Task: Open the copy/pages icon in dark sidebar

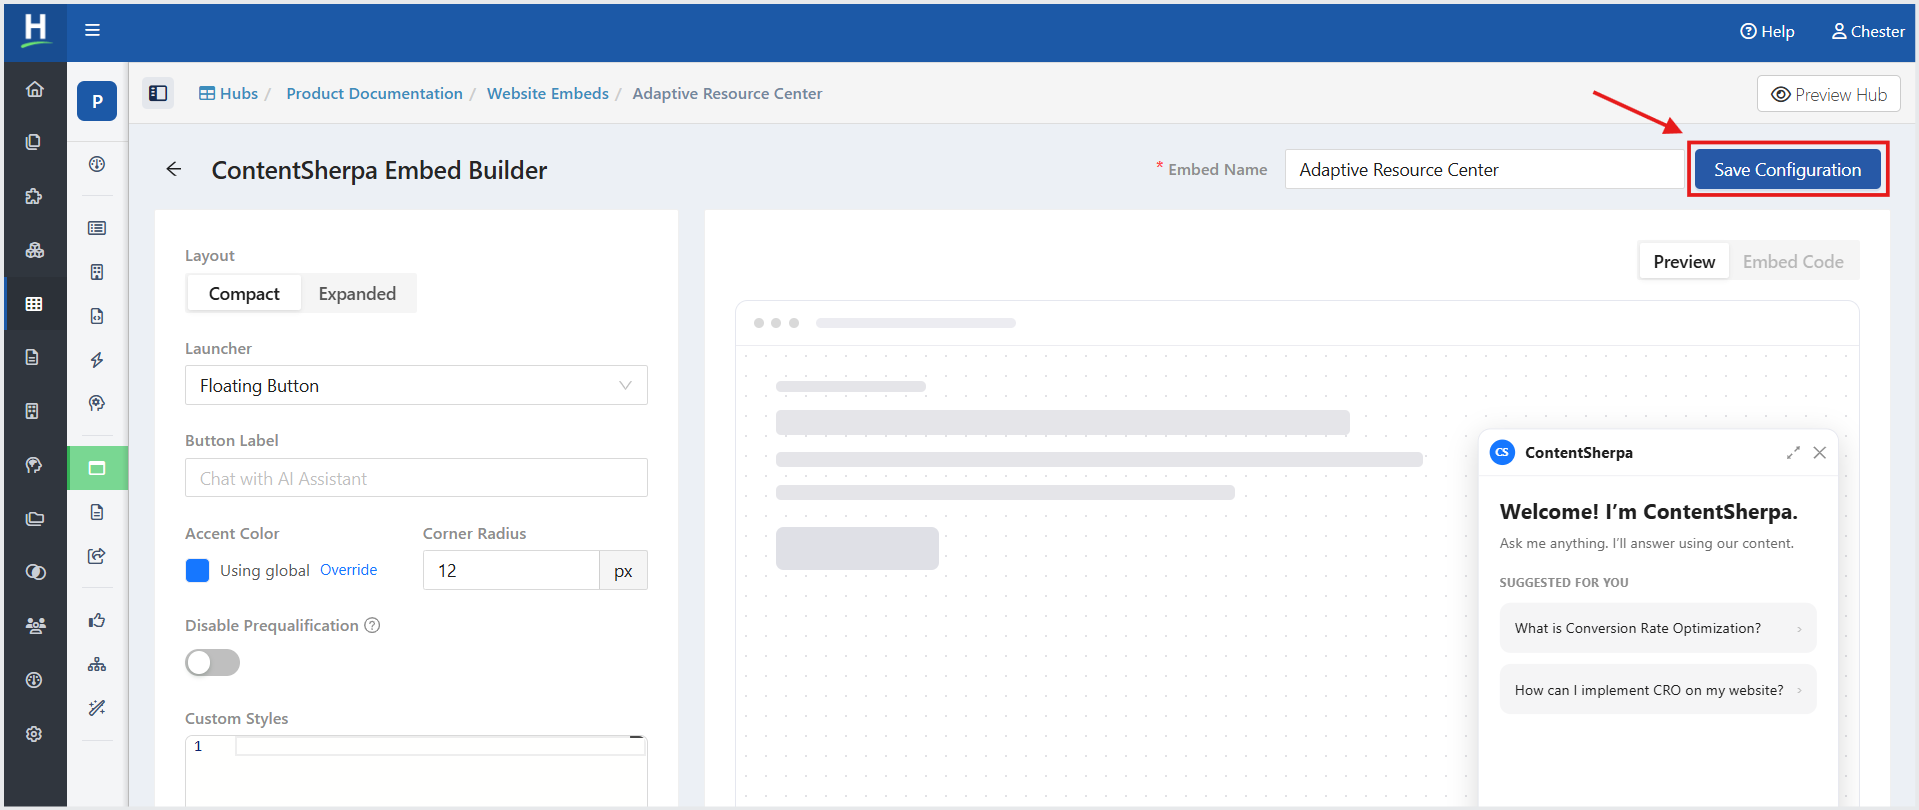Action: pos(34,142)
